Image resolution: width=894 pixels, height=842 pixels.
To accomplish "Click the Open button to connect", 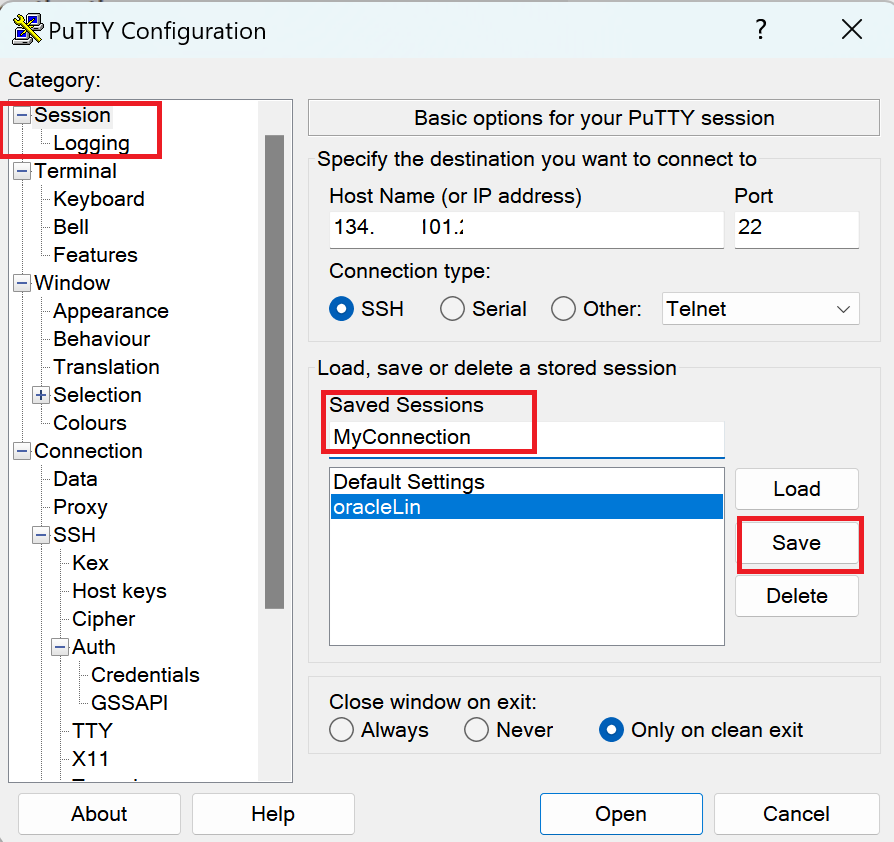I will (x=621, y=813).
